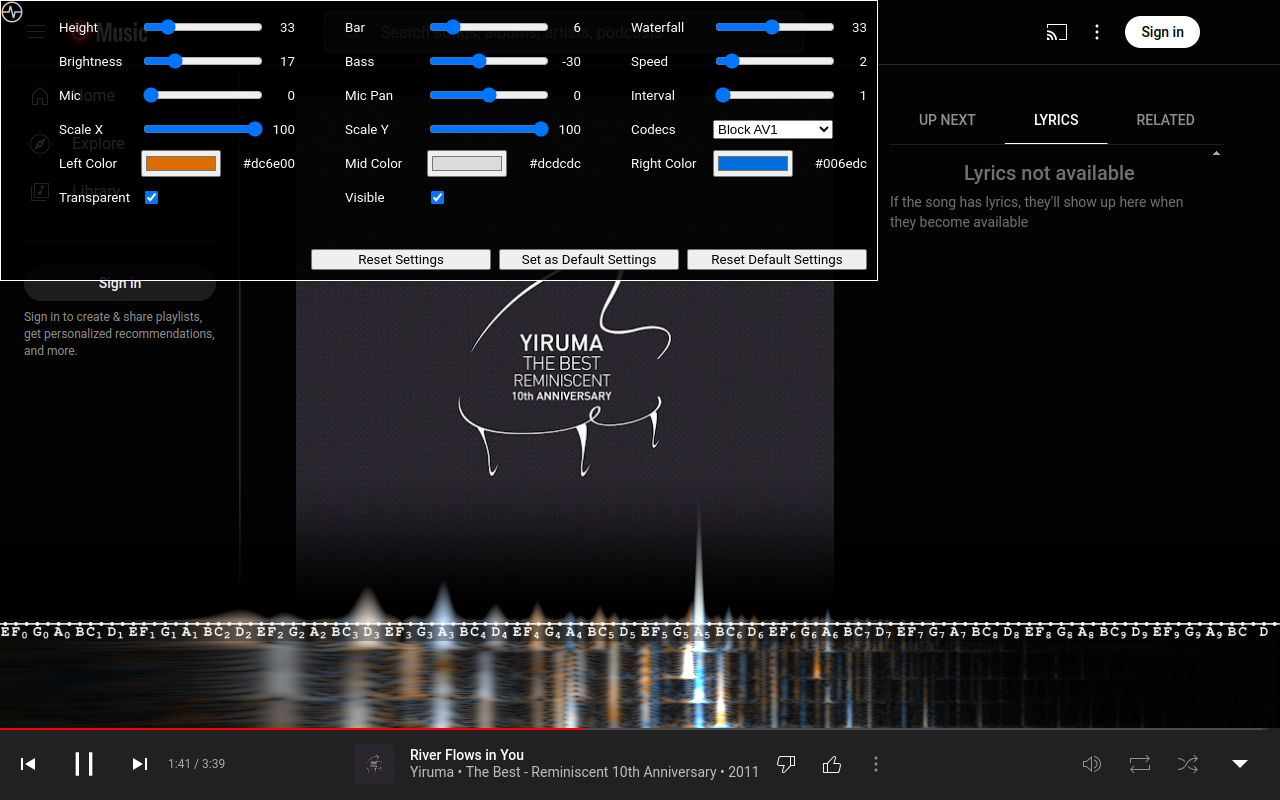Click the Reset Settings button

pyautogui.click(x=401, y=259)
